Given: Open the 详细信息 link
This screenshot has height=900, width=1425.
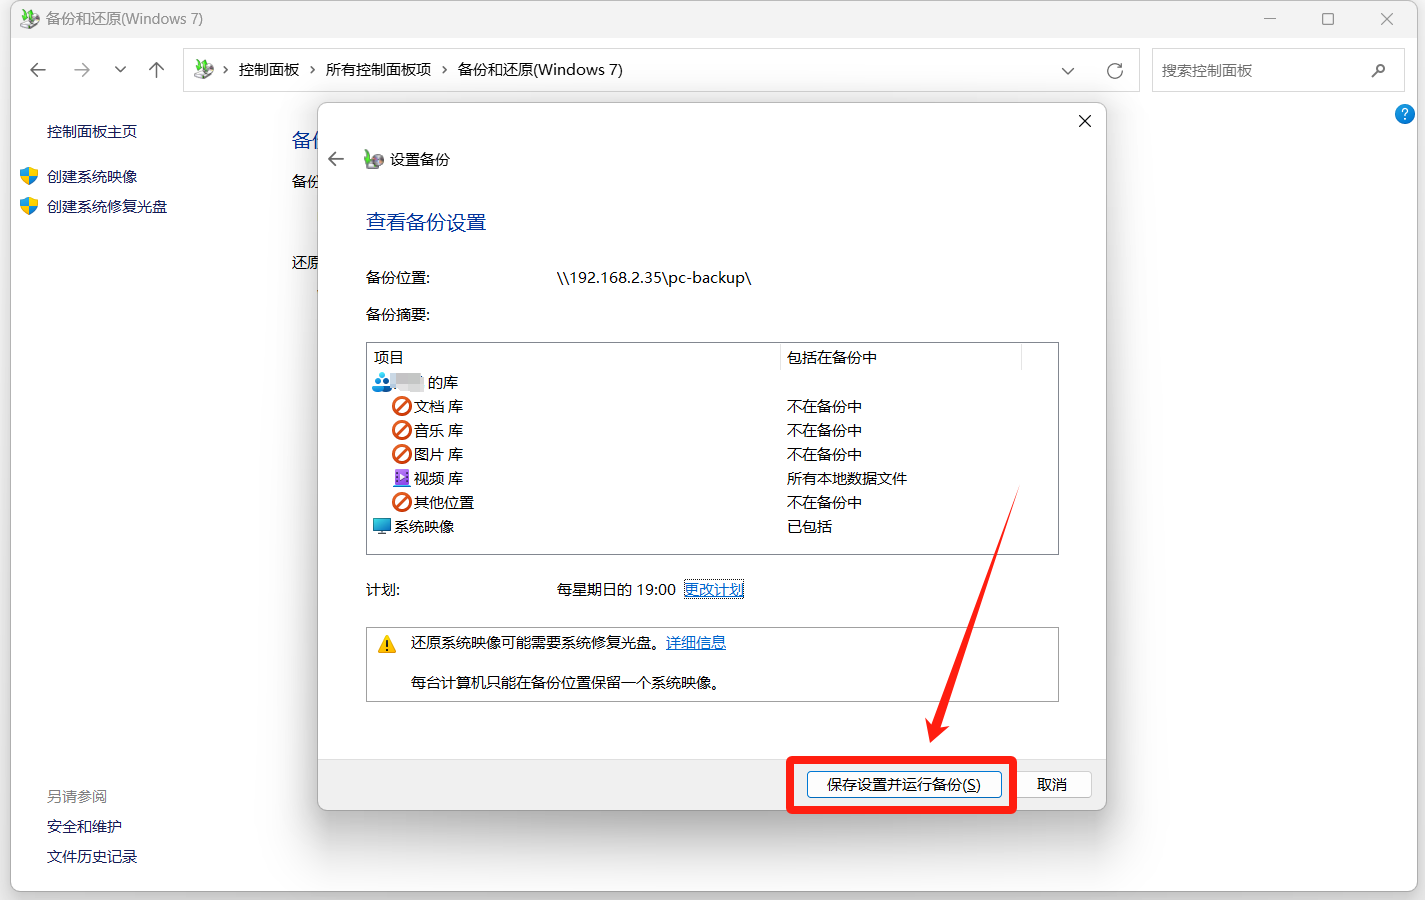Looking at the screenshot, I should click(x=696, y=643).
